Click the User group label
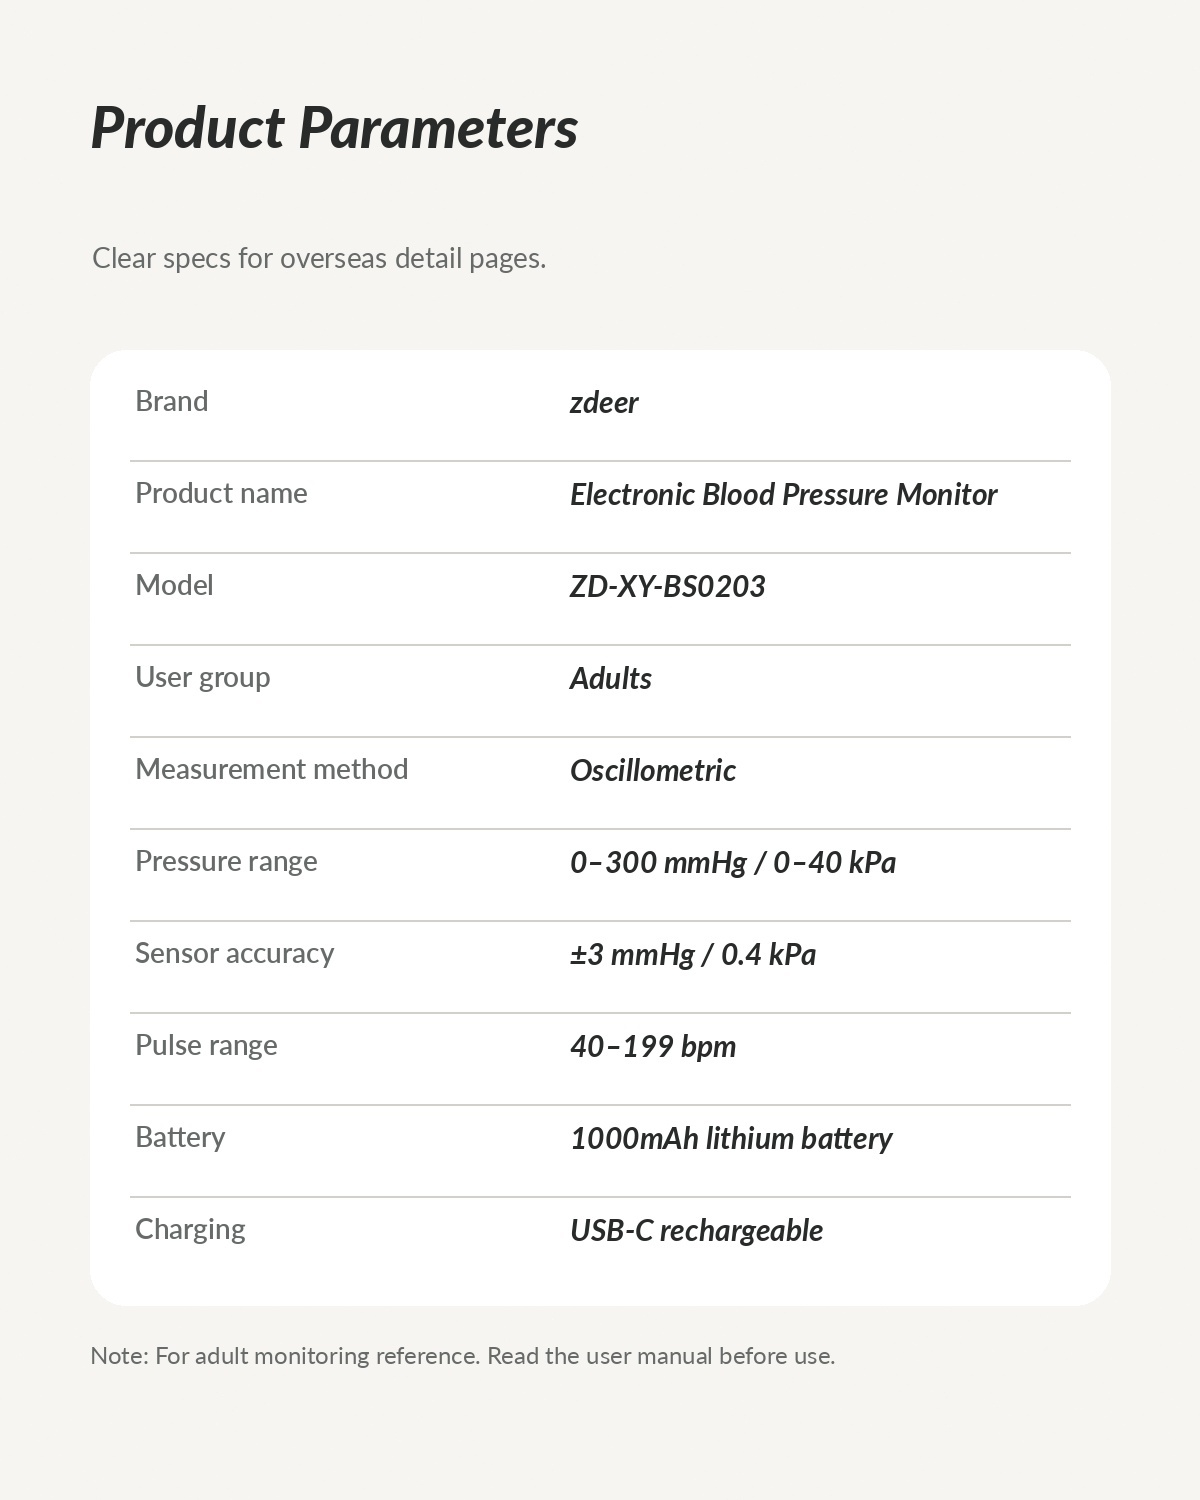1200x1500 pixels. [203, 678]
